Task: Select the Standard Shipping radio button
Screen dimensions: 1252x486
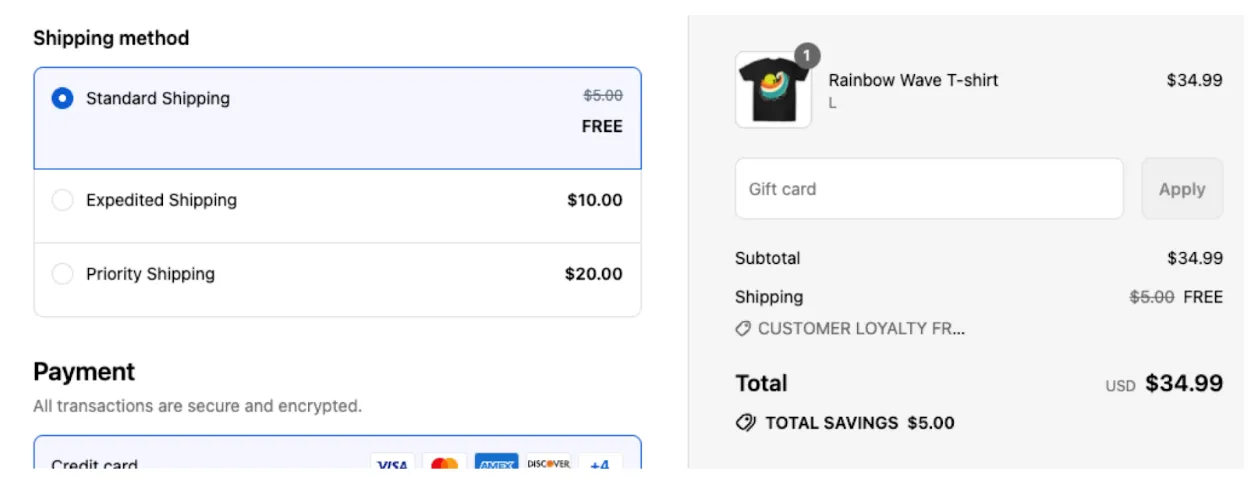Action: click(x=62, y=98)
